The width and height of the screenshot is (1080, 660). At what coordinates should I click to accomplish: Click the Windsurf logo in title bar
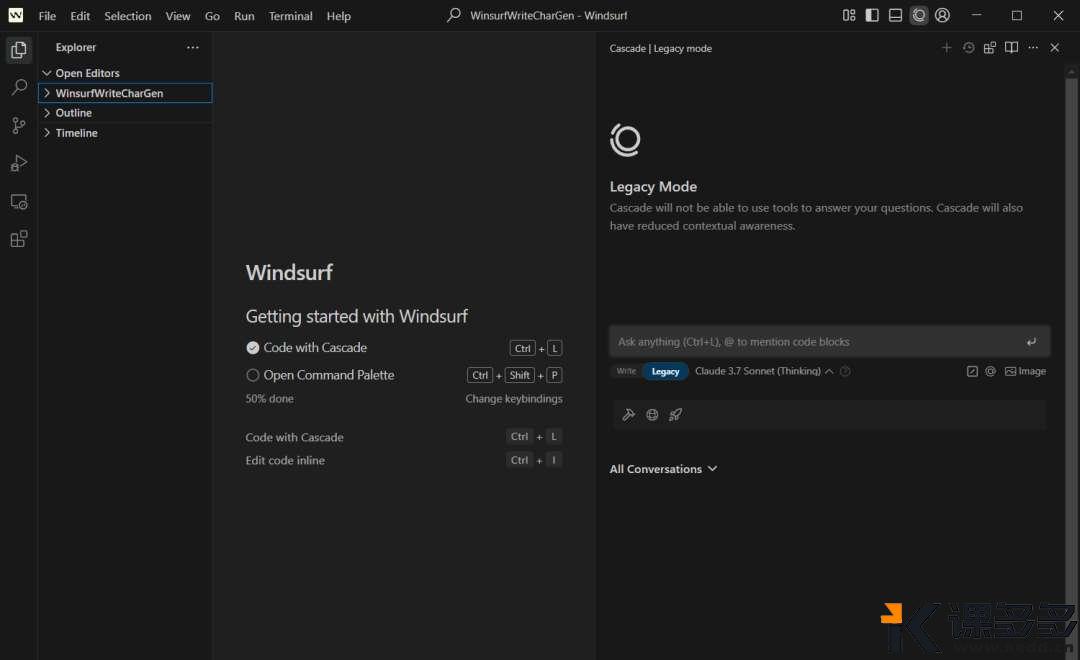(x=15, y=15)
